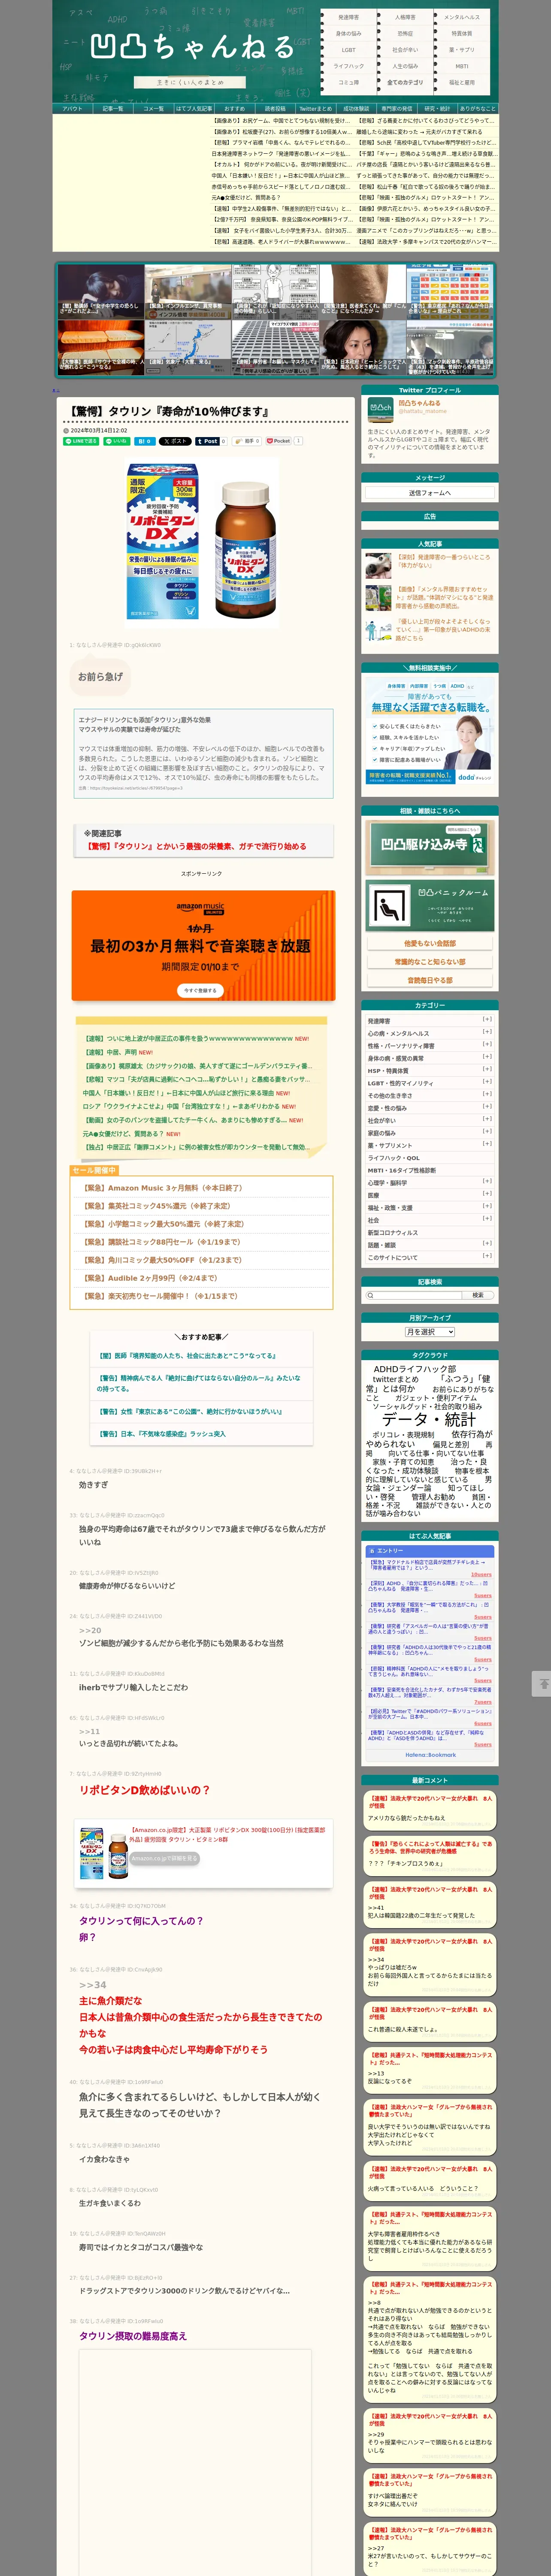Expand the 恋愛・性の悩み category
The image size is (551, 2576).
pos(487,1106)
